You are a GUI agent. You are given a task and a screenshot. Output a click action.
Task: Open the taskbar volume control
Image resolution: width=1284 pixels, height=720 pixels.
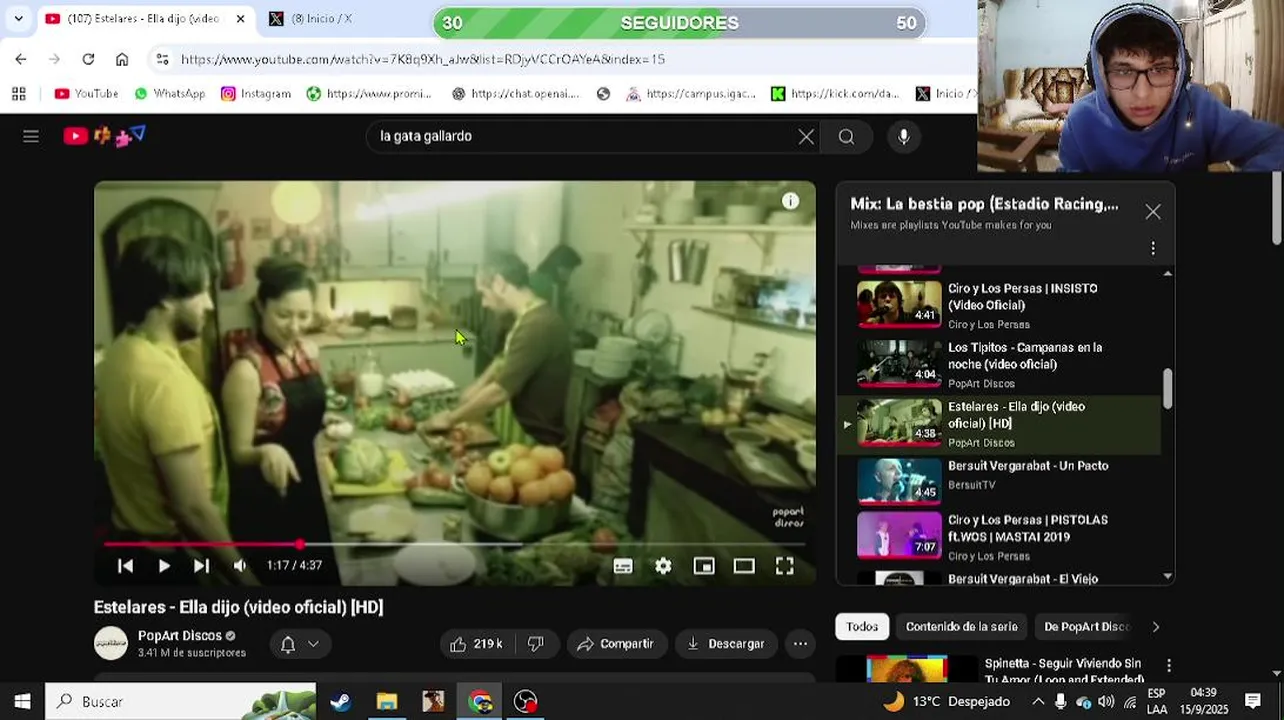1107,702
